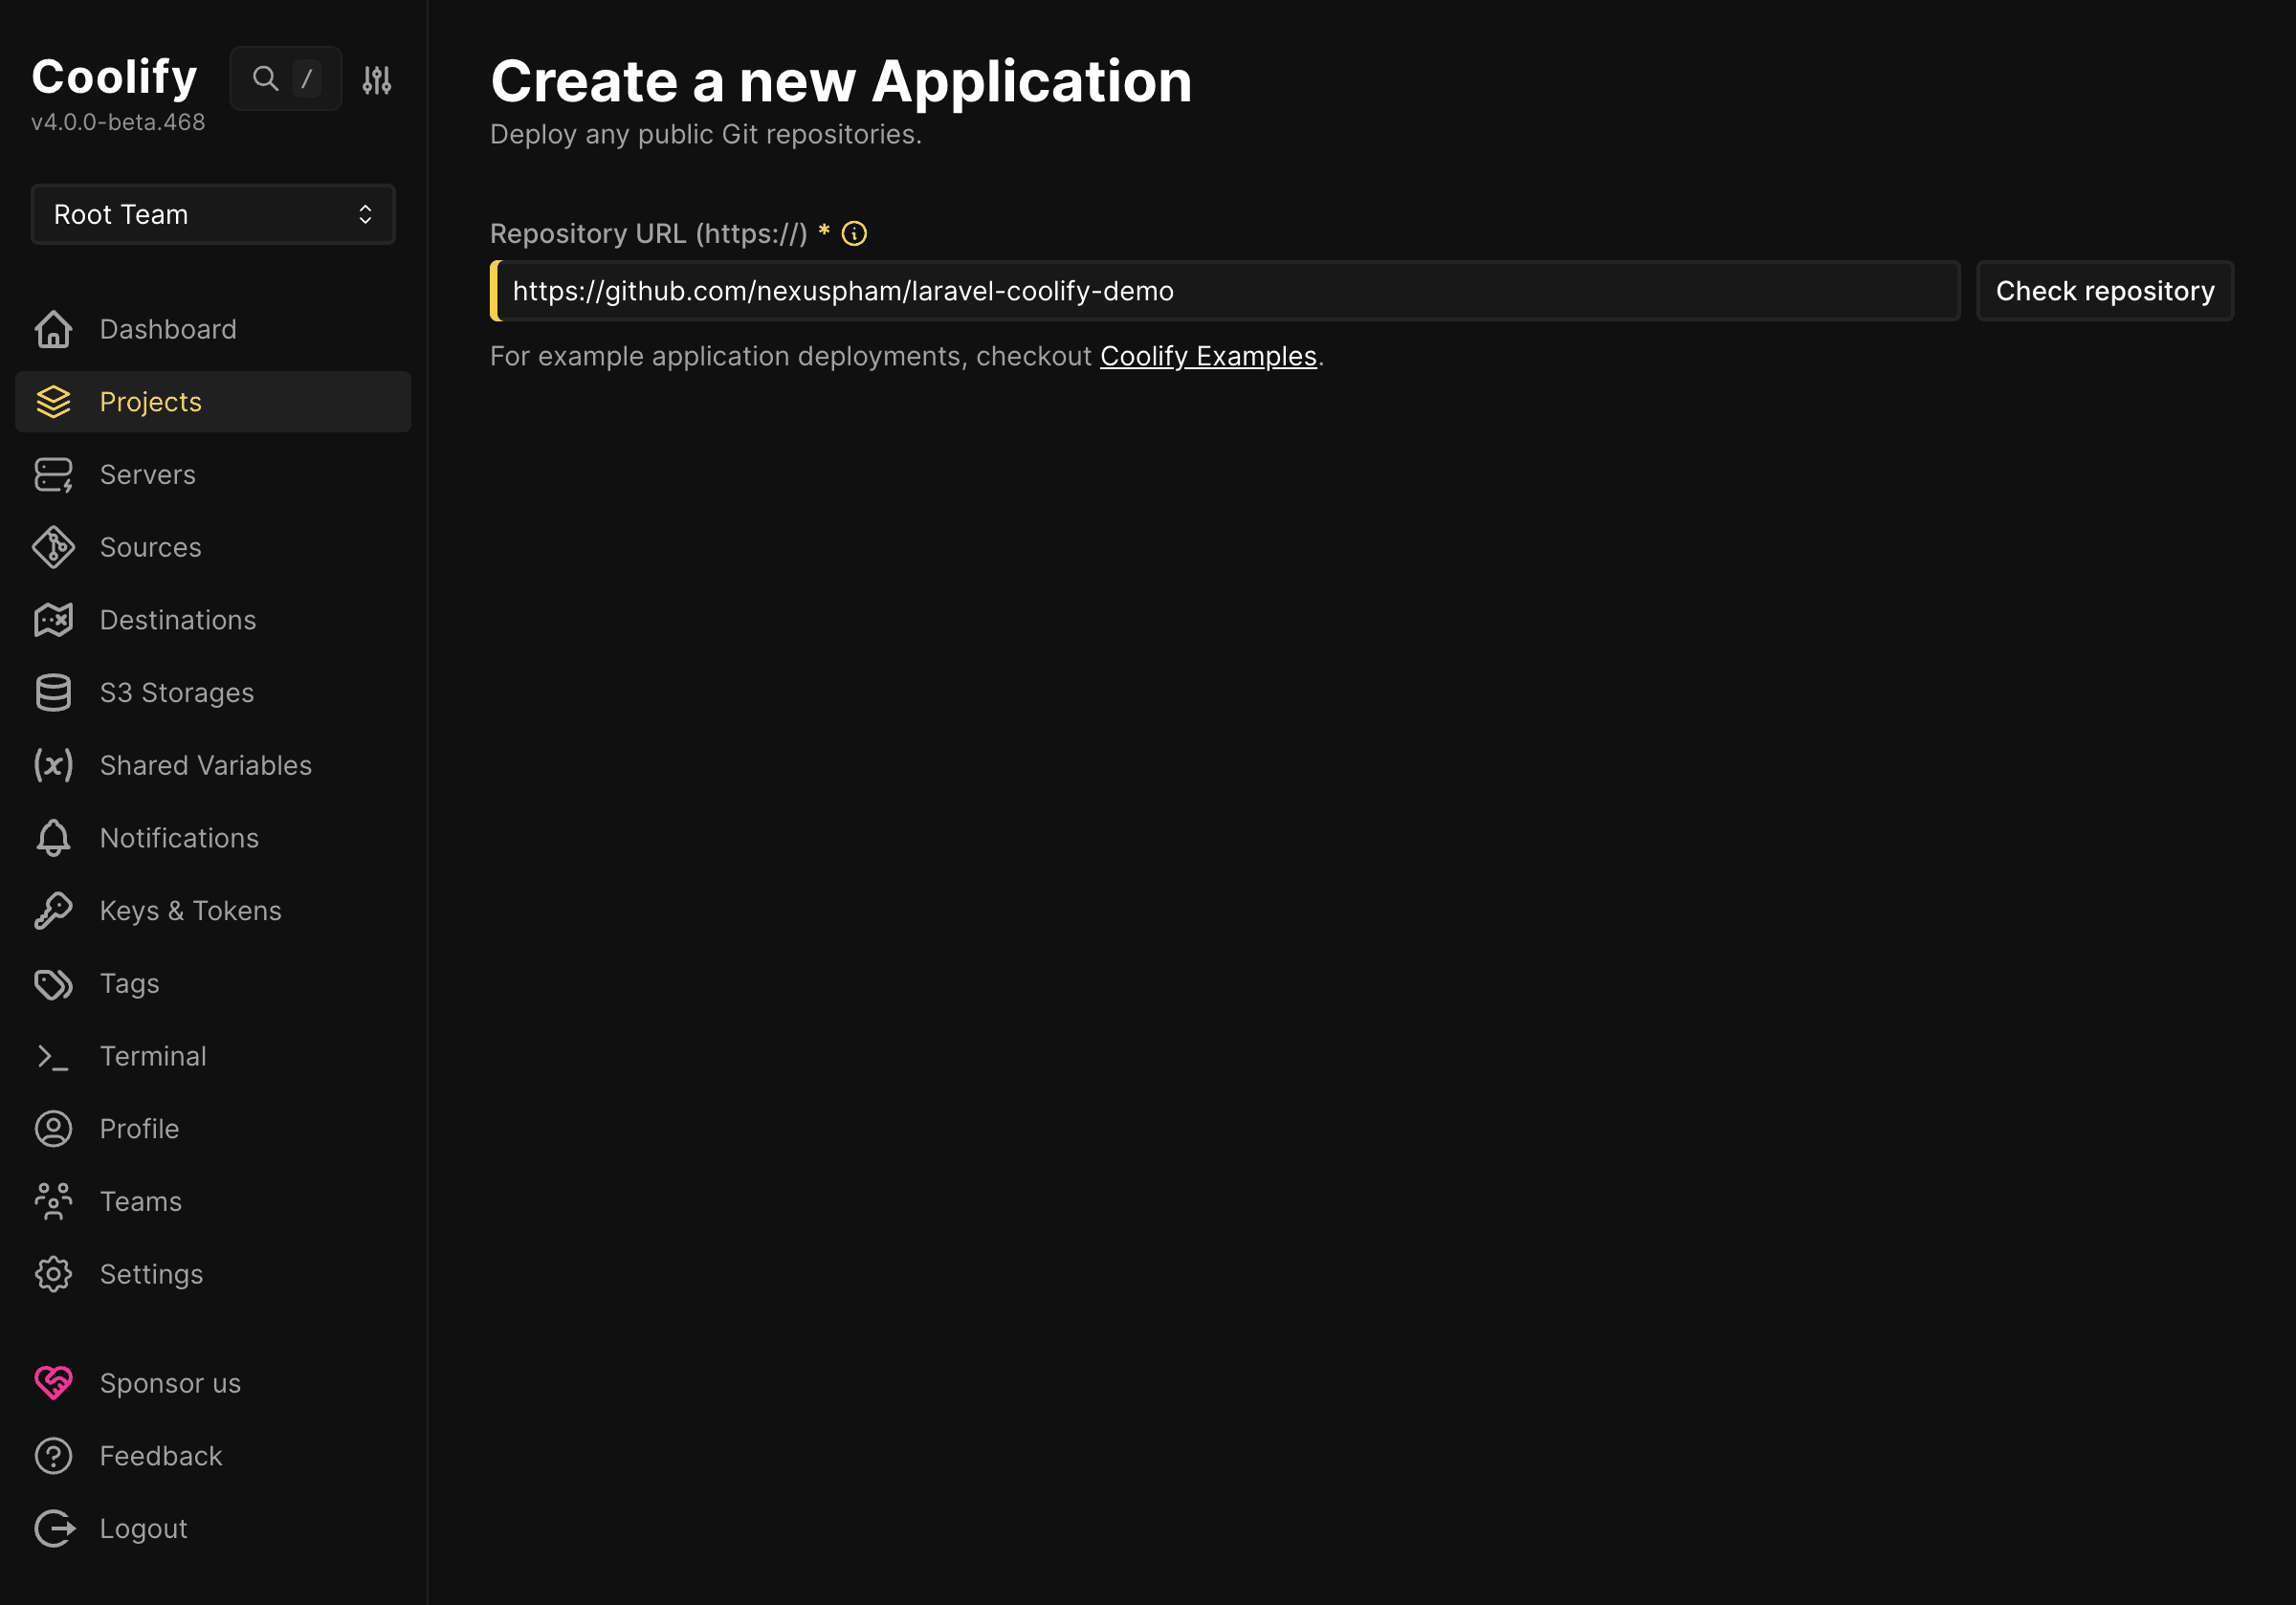Expand the Root Team selector

(x=212, y=214)
